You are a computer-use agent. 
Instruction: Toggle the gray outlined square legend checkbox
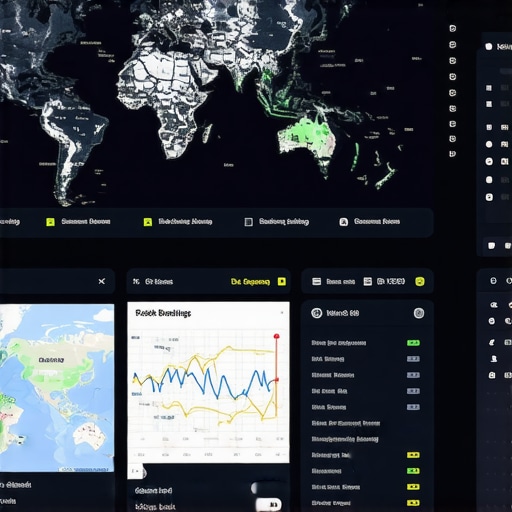coord(249,222)
